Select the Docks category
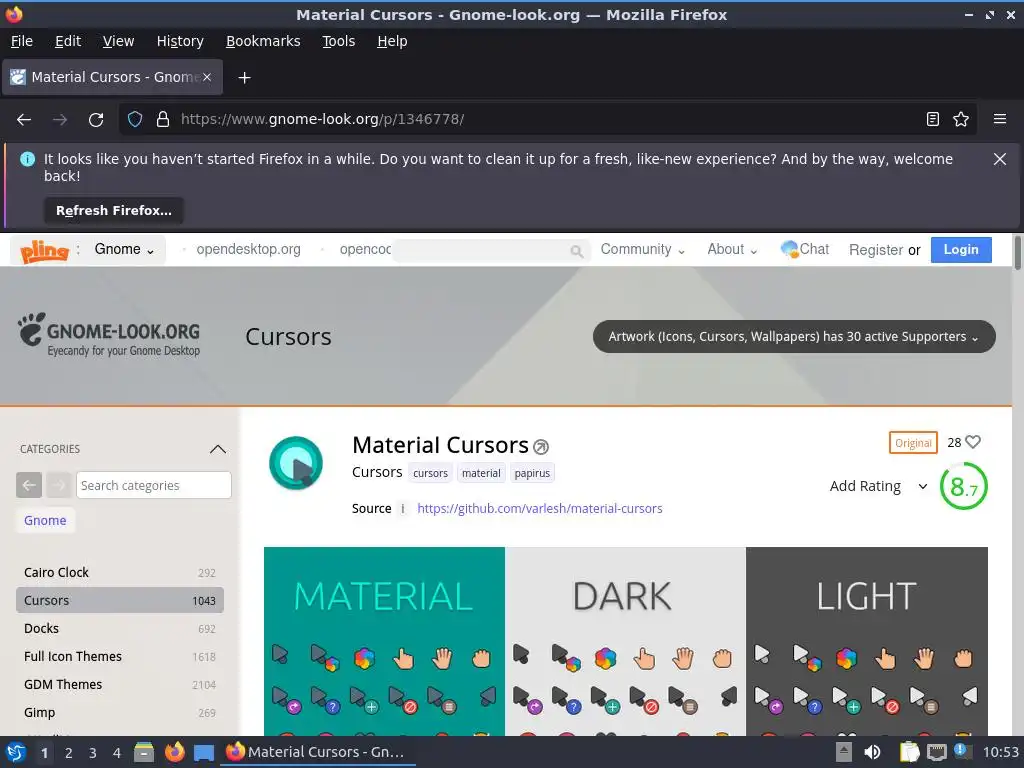The width and height of the screenshot is (1024, 768). (120, 629)
